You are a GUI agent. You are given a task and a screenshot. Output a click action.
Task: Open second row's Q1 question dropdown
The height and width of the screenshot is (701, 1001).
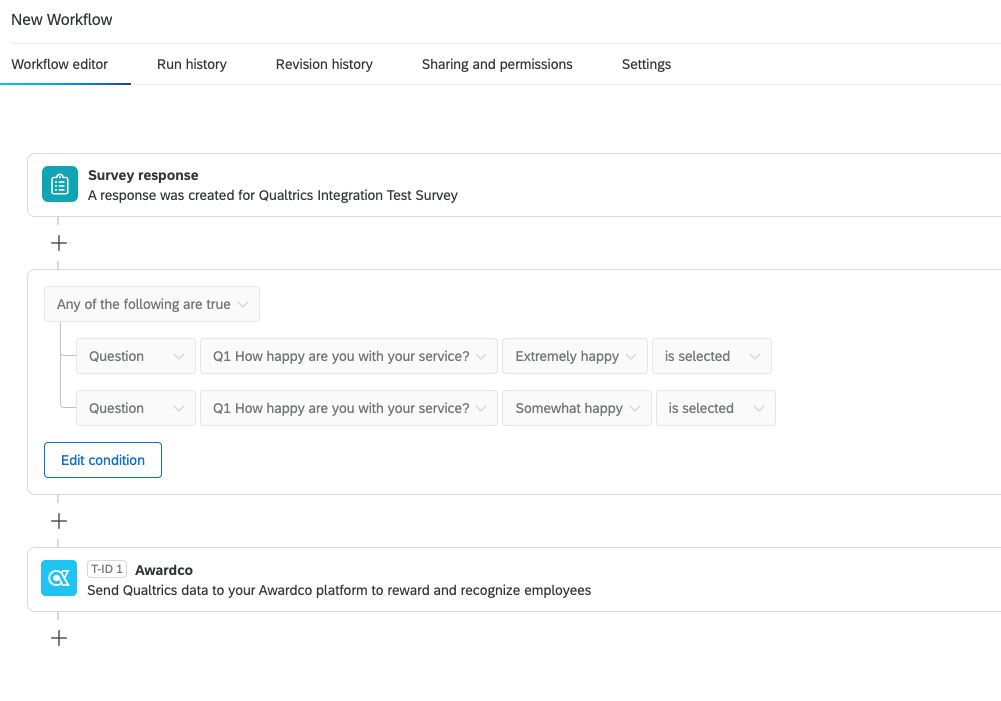pyautogui.click(x=348, y=408)
